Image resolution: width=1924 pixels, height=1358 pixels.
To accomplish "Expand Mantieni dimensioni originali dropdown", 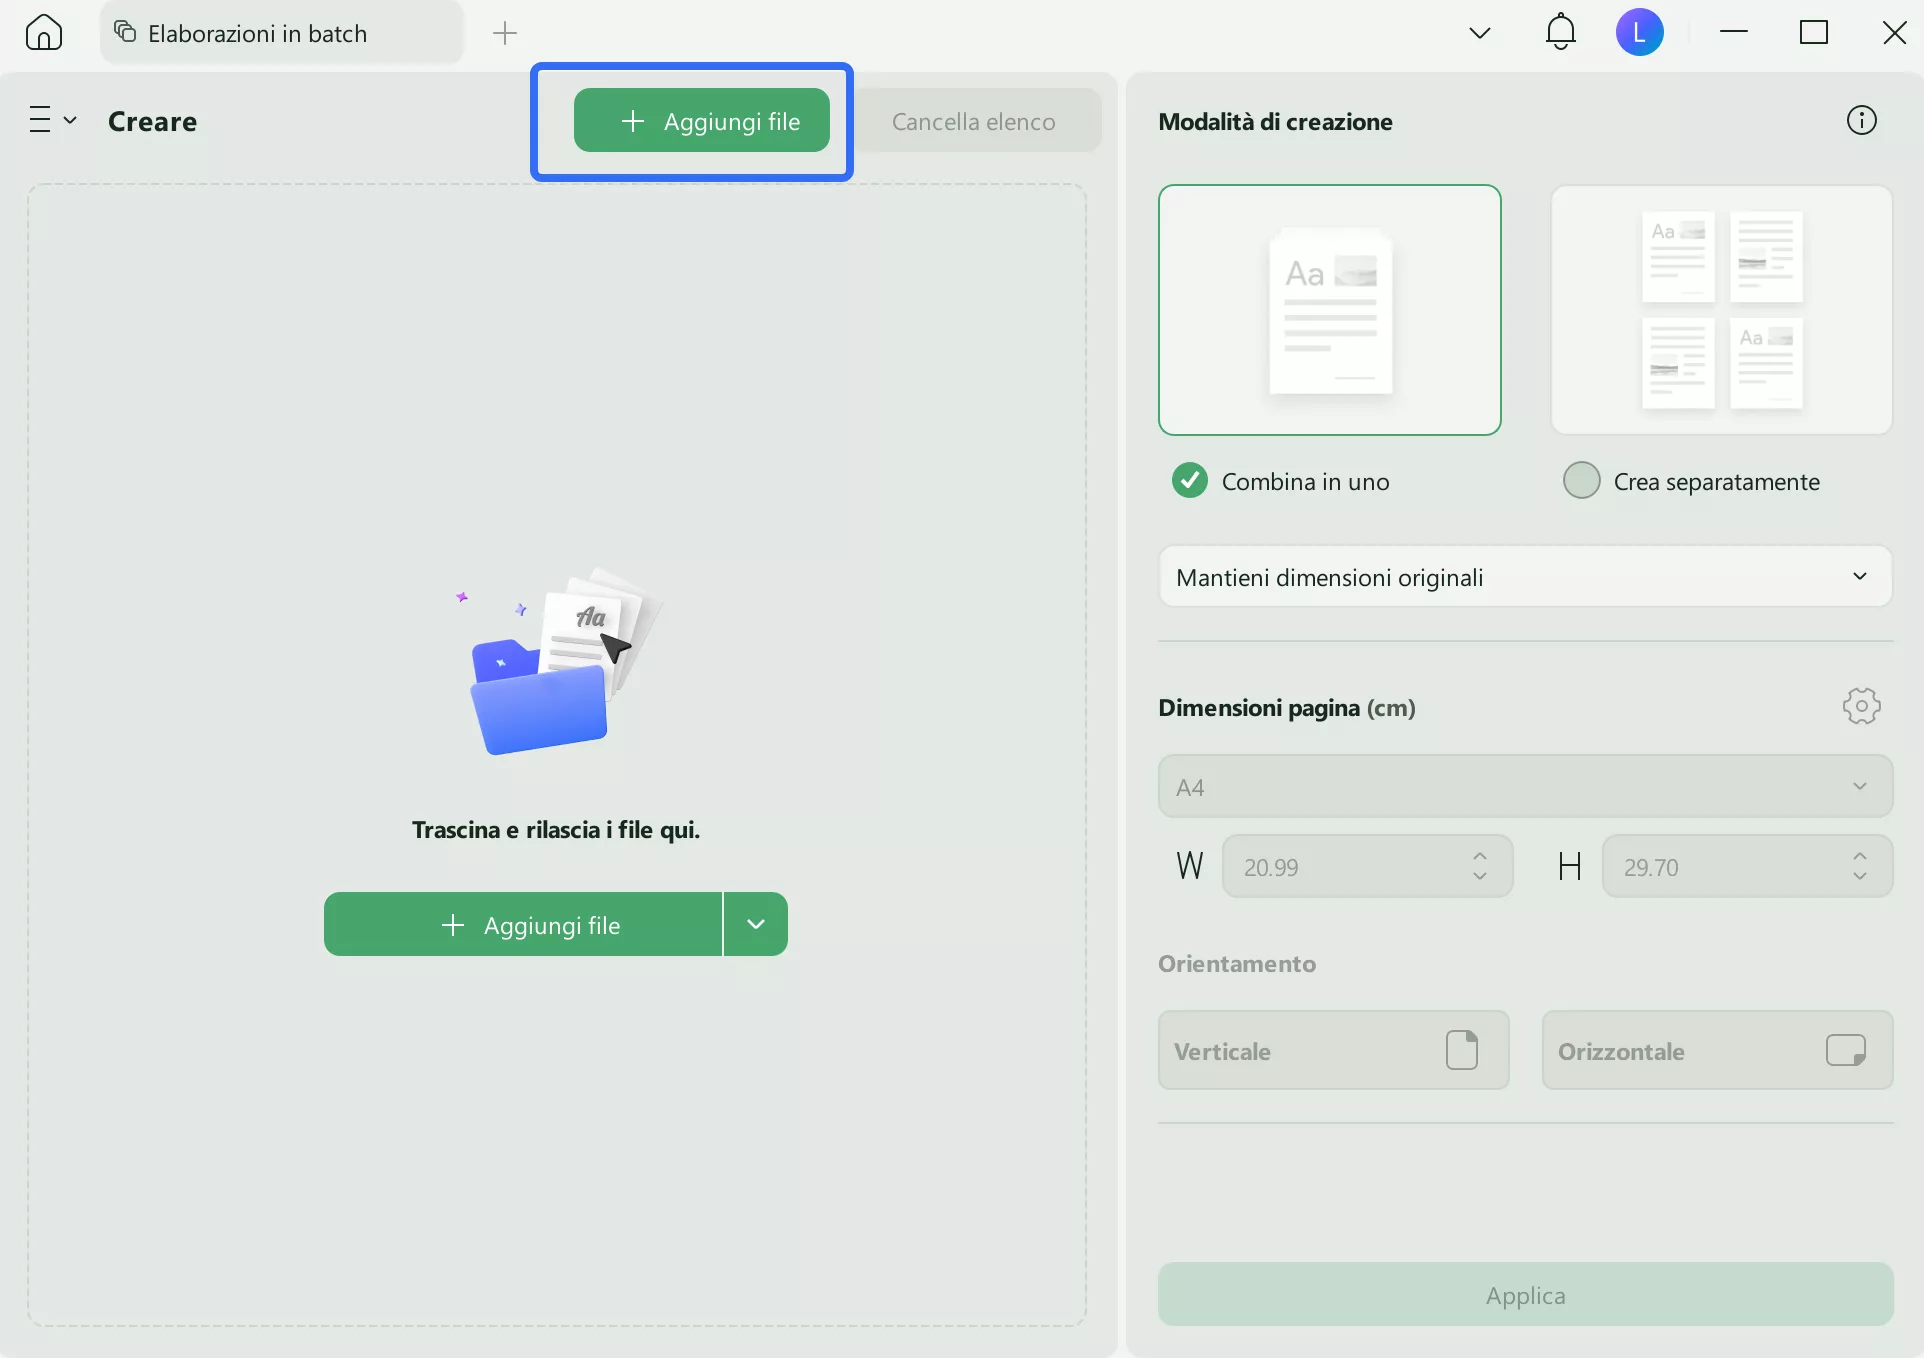I will [1525, 577].
